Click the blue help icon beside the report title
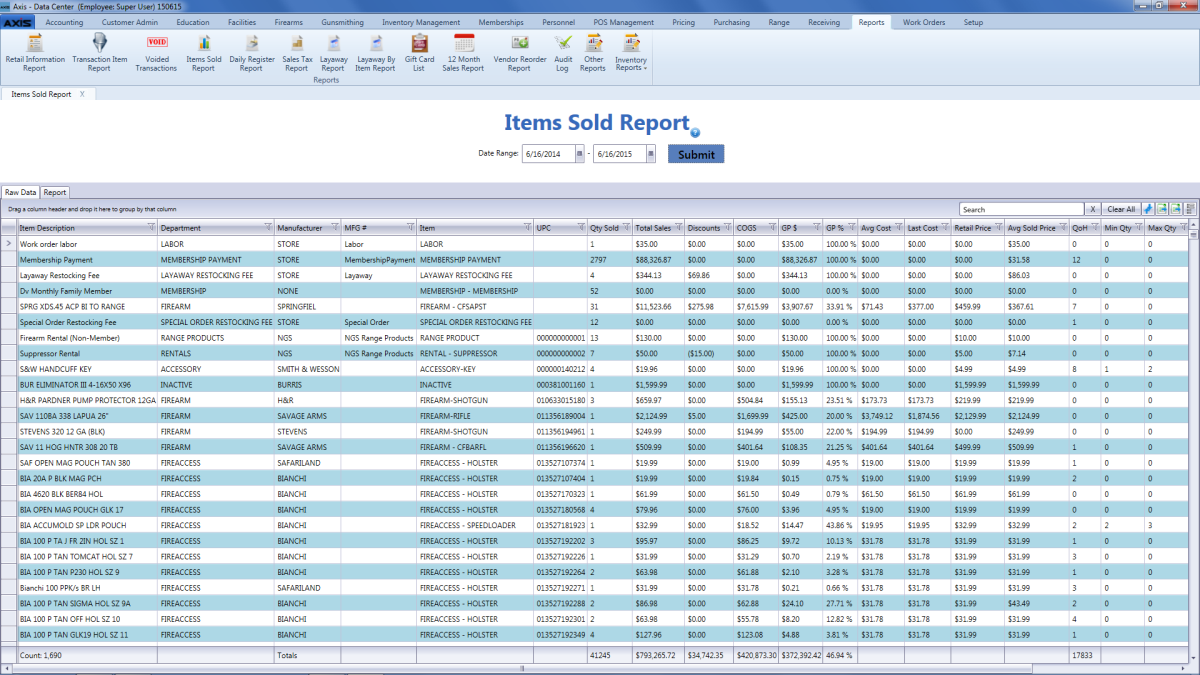This screenshot has height=675, width=1200. [x=695, y=132]
